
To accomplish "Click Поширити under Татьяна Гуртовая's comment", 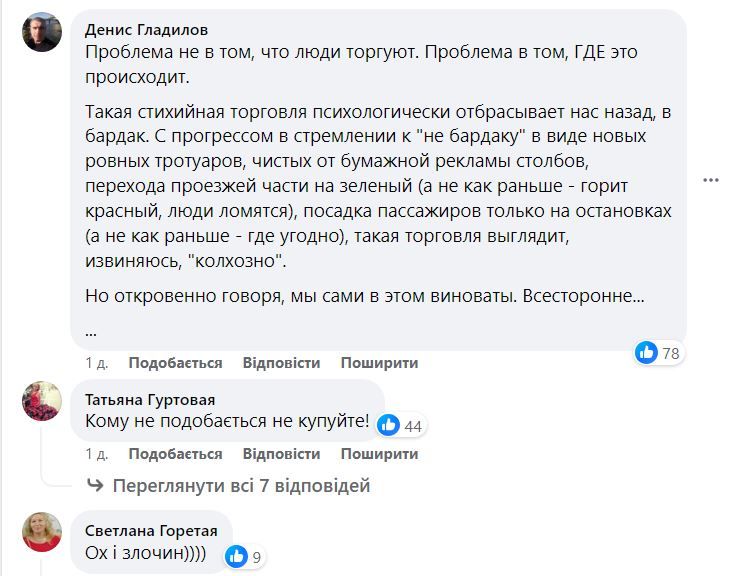I will 379,454.
